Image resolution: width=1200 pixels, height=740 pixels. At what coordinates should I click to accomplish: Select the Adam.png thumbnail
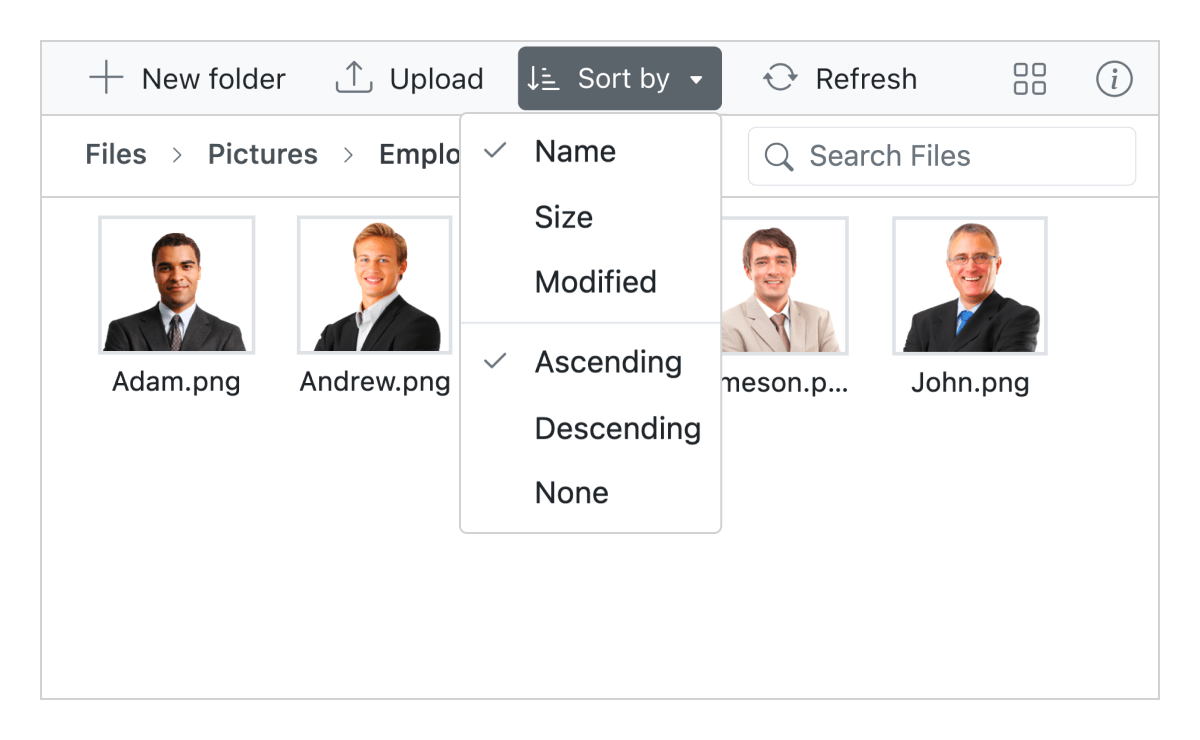(176, 284)
